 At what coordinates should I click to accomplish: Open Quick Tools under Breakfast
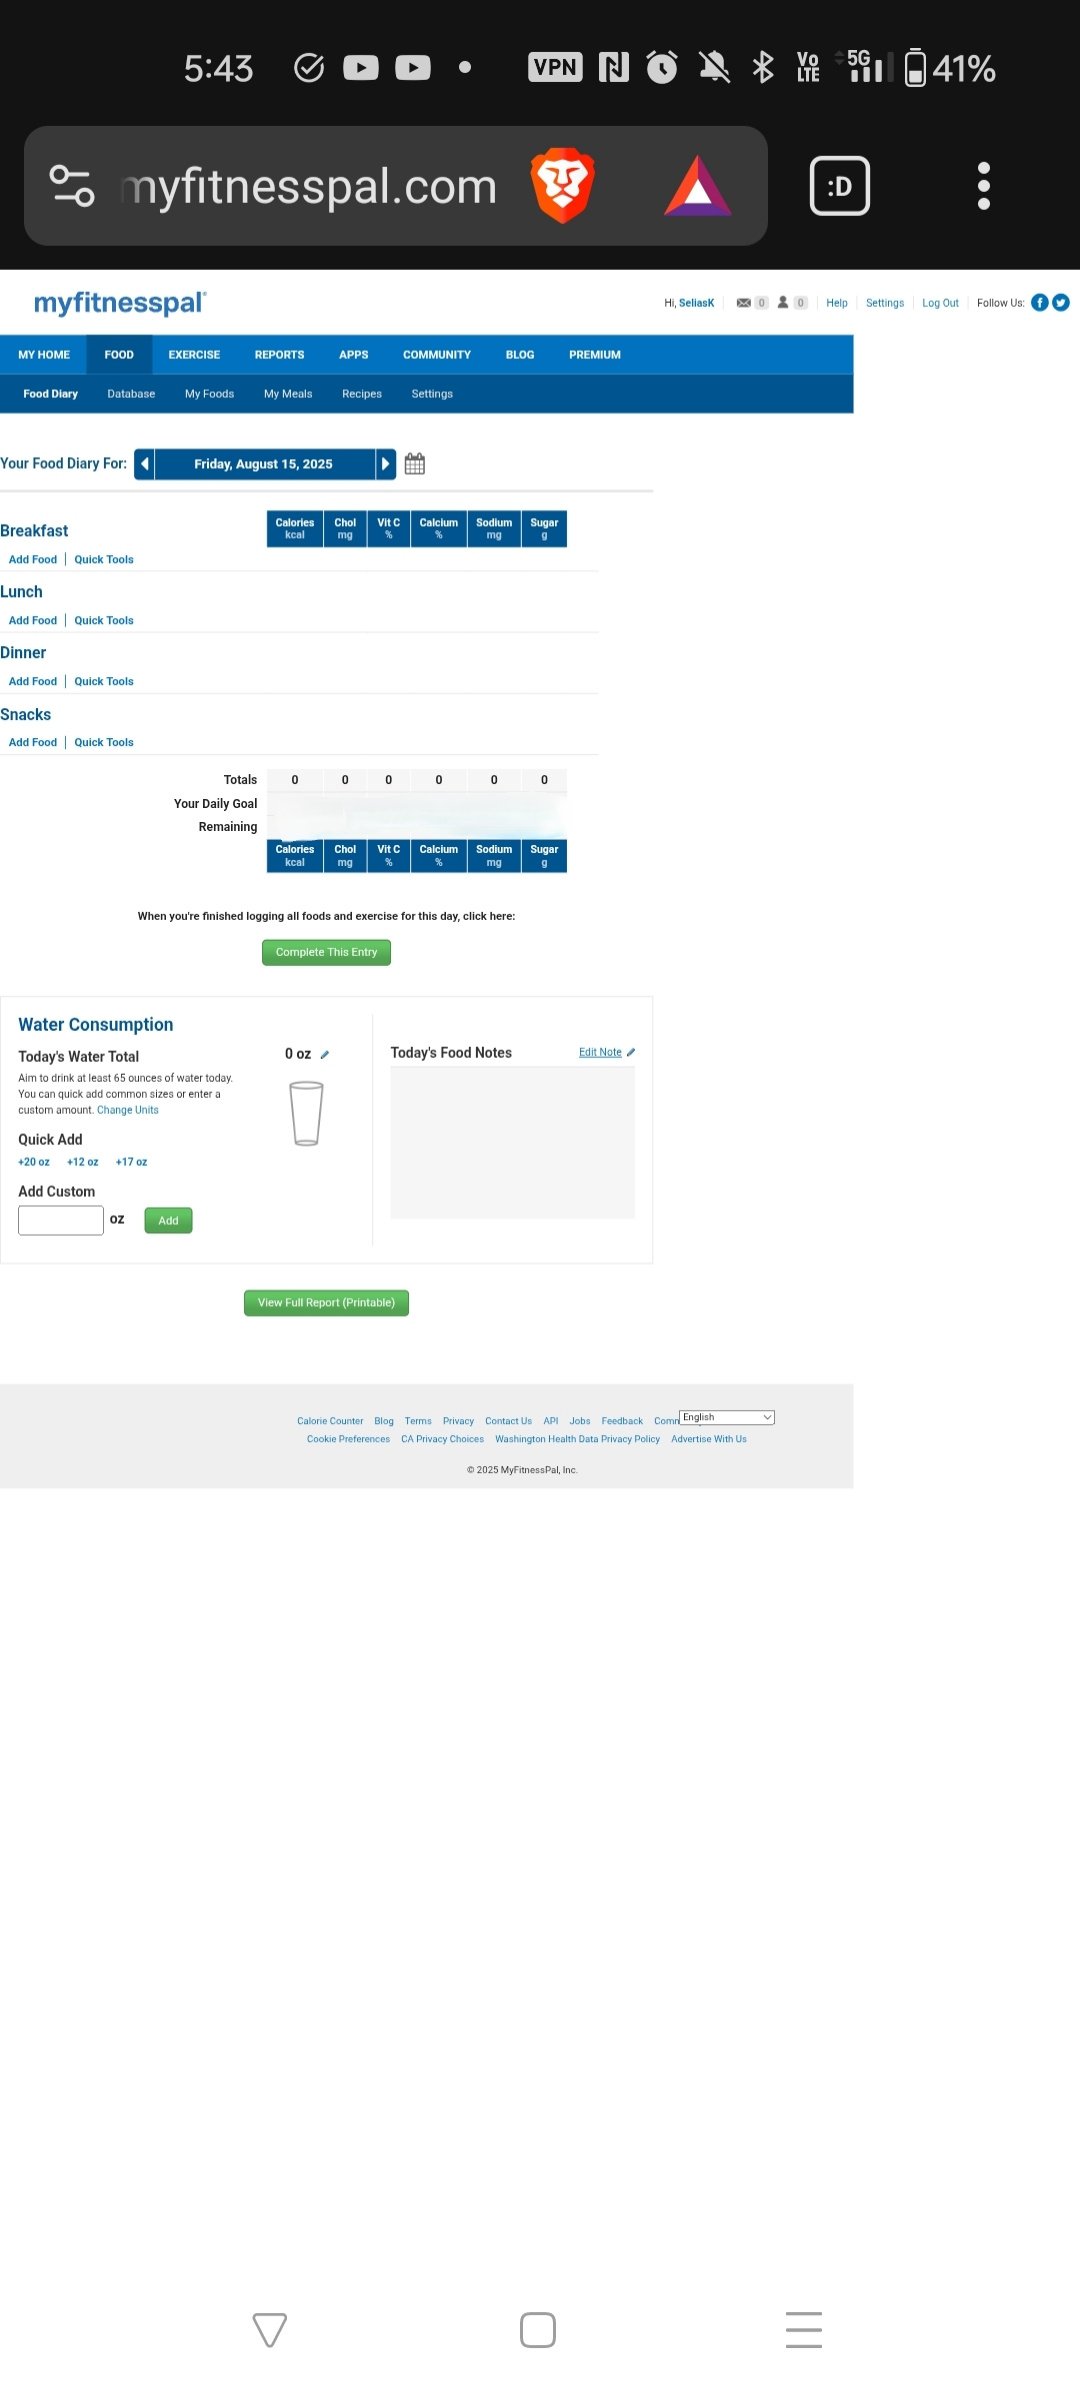click(104, 560)
